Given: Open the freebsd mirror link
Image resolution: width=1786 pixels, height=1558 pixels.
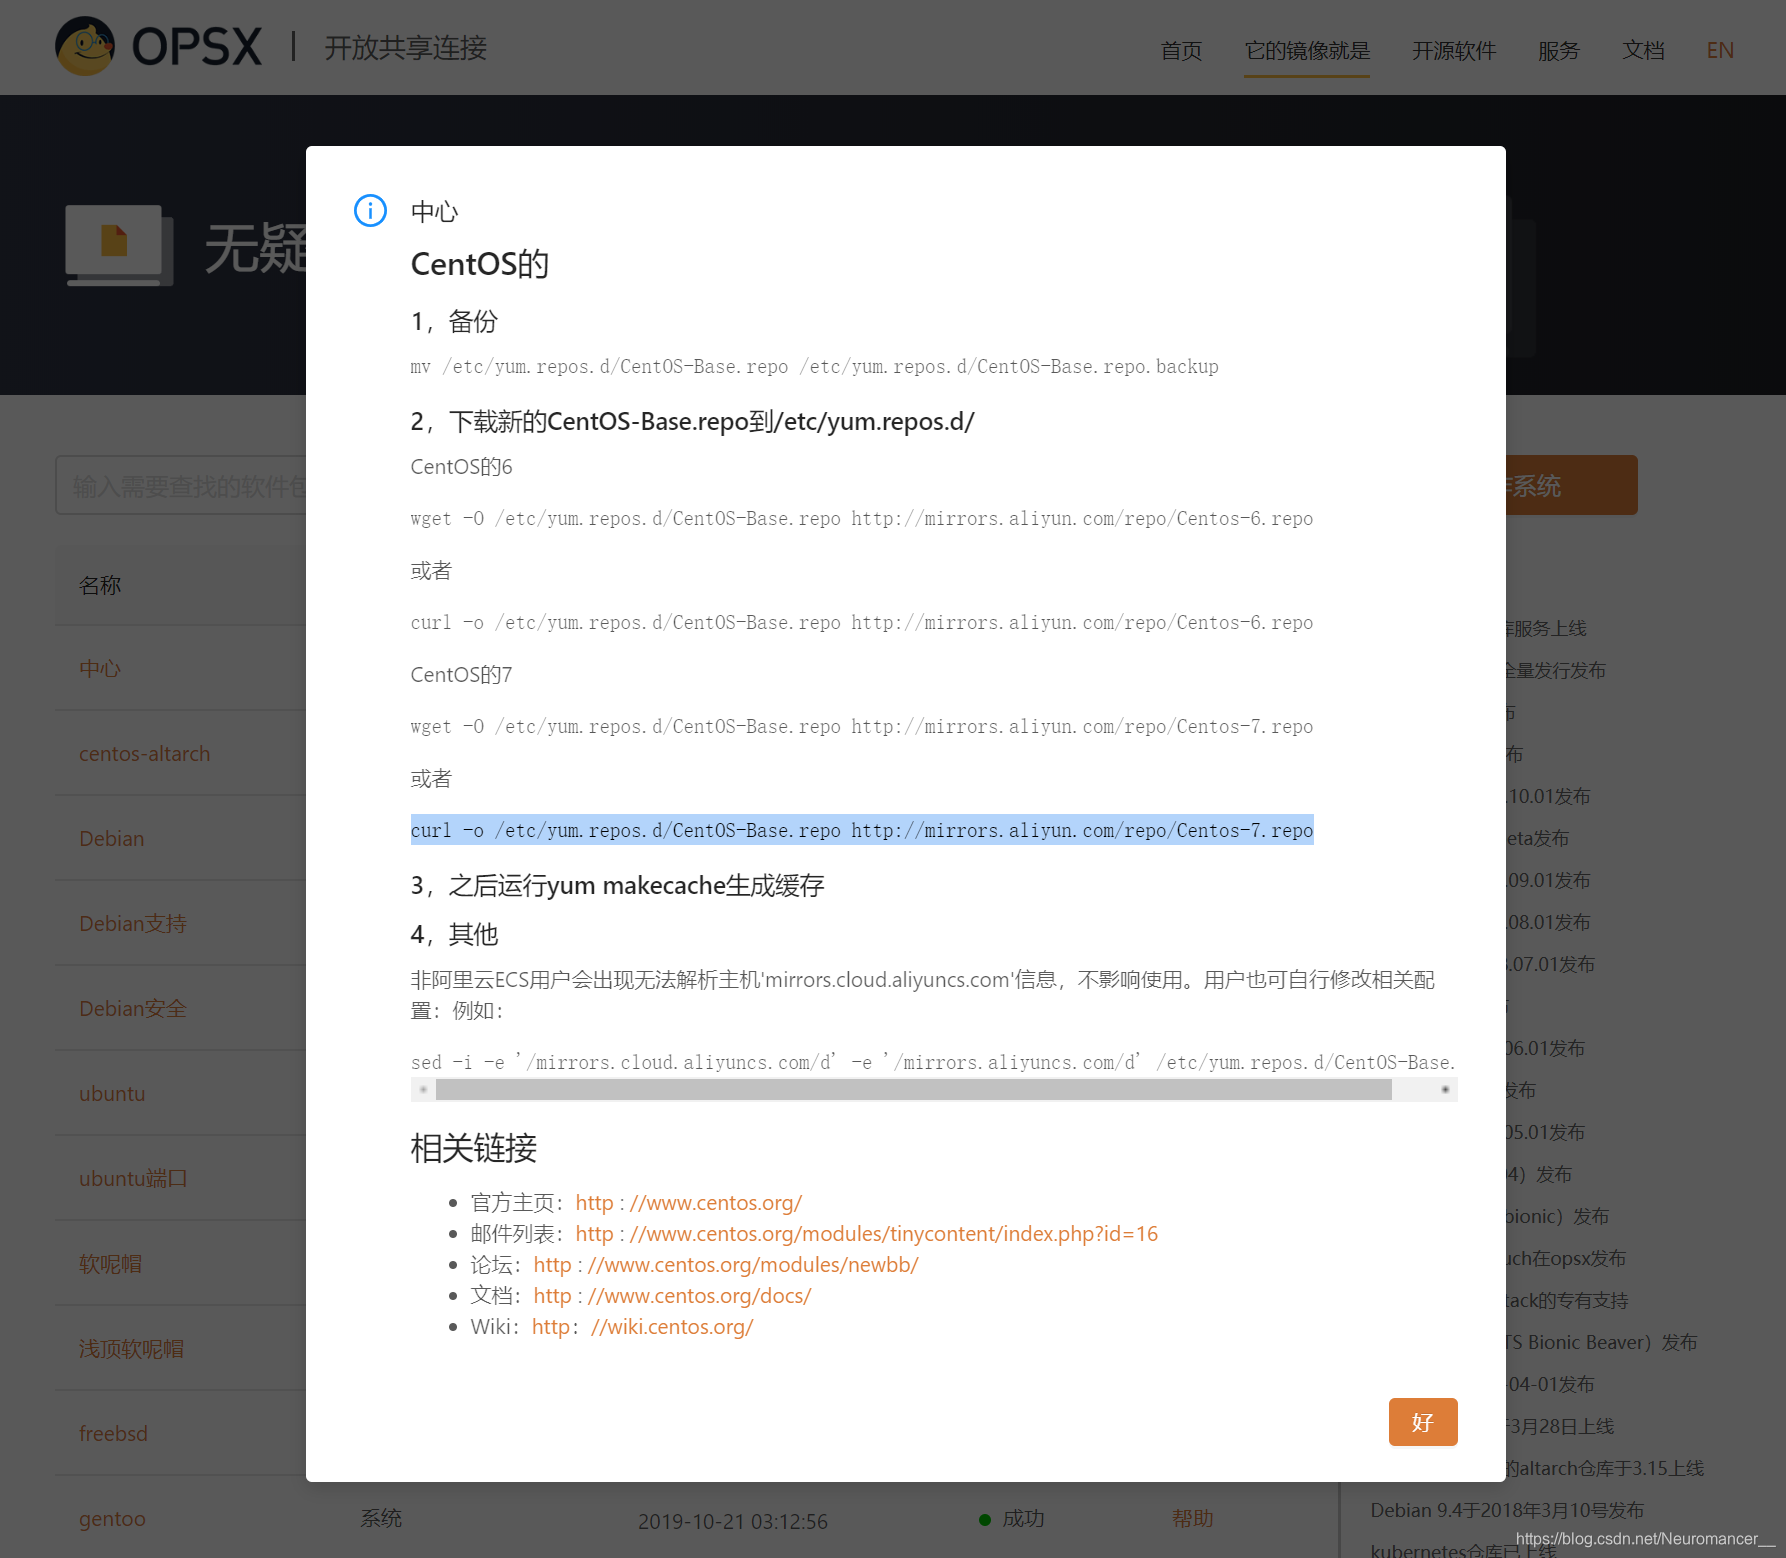Looking at the screenshot, I should [113, 1433].
